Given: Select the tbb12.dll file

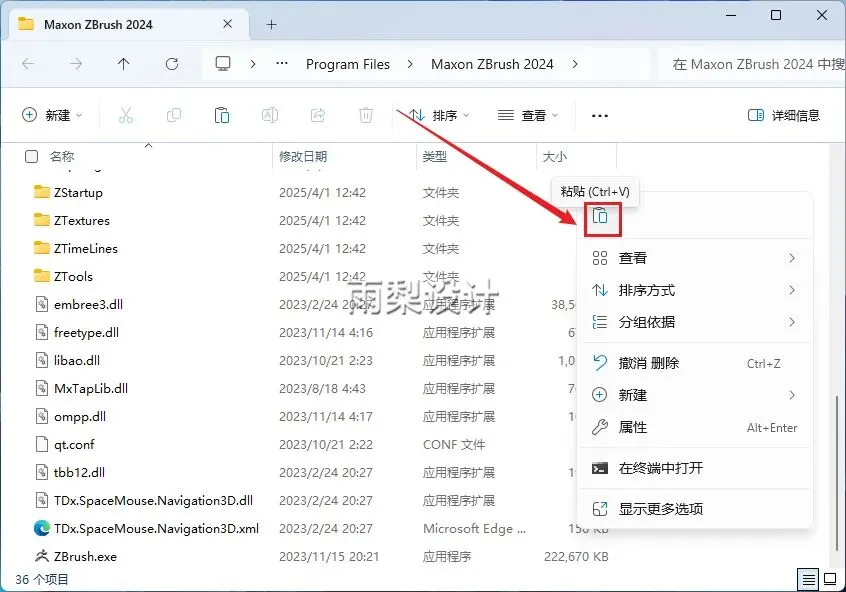Looking at the screenshot, I should 79,472.
